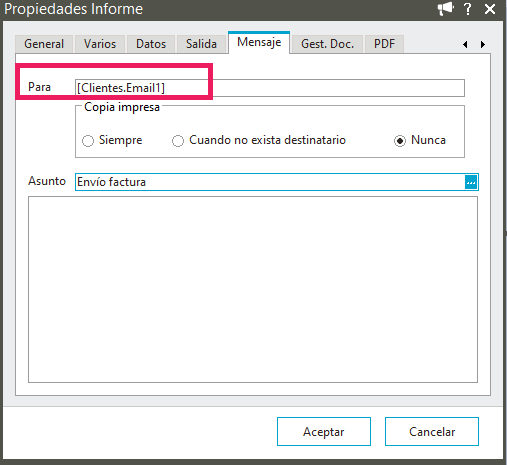Open the ellipsis button beside Asunto field
This screenshot has width=507, height=465.
(471, 182)
